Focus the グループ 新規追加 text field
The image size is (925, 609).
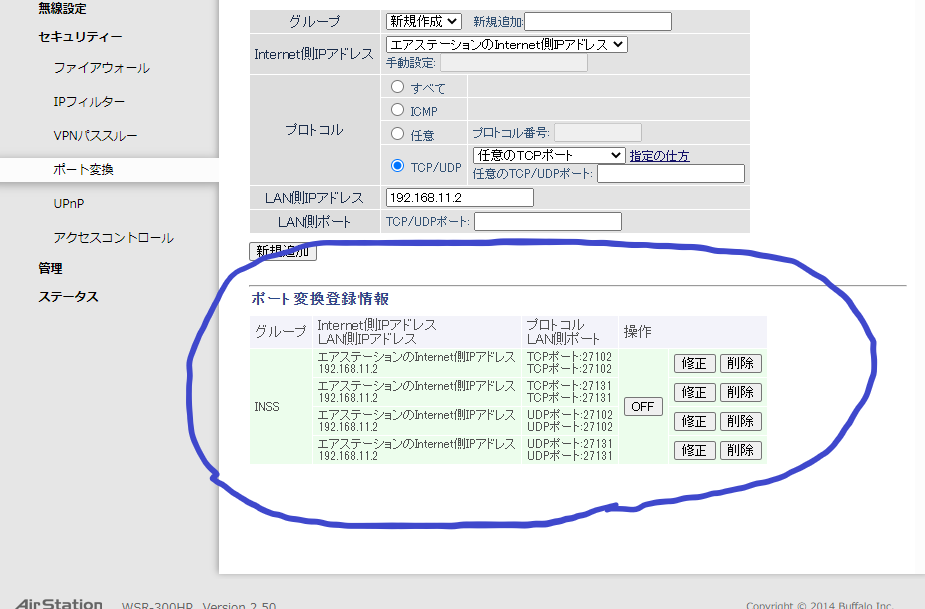click(598, 21)
